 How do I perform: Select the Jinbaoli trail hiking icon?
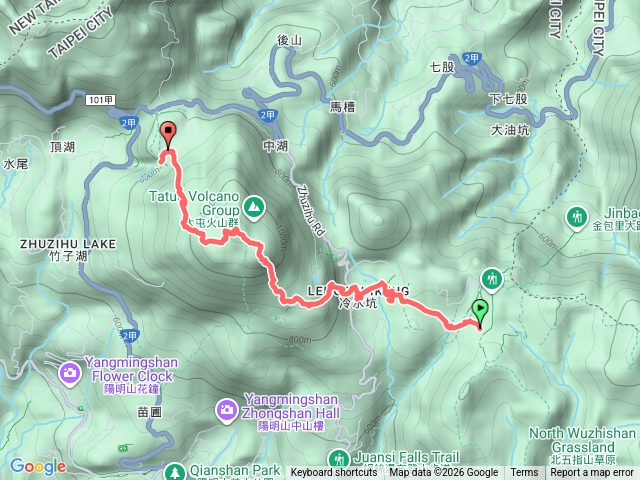[576, 218]
